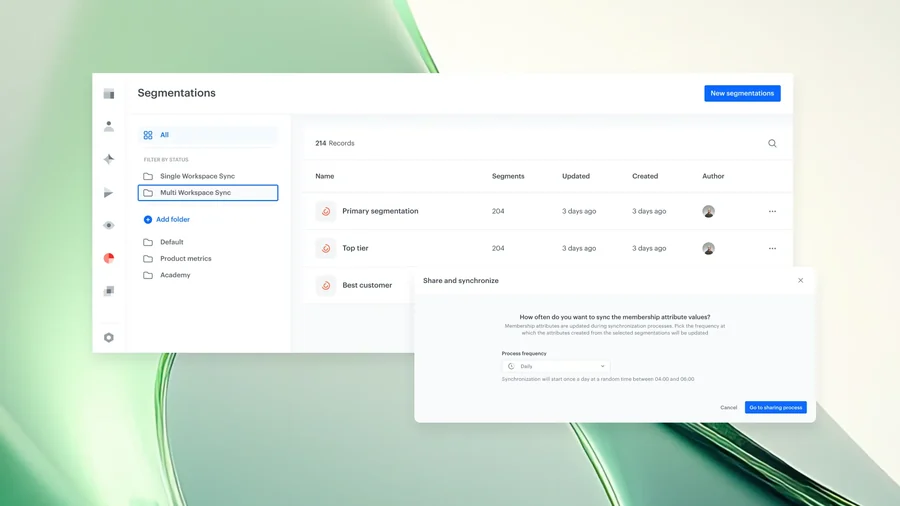The height and width of the screenshot is (506, 900).
Task: Click the Segmentations page title
Action: click(x=176, y=93)
